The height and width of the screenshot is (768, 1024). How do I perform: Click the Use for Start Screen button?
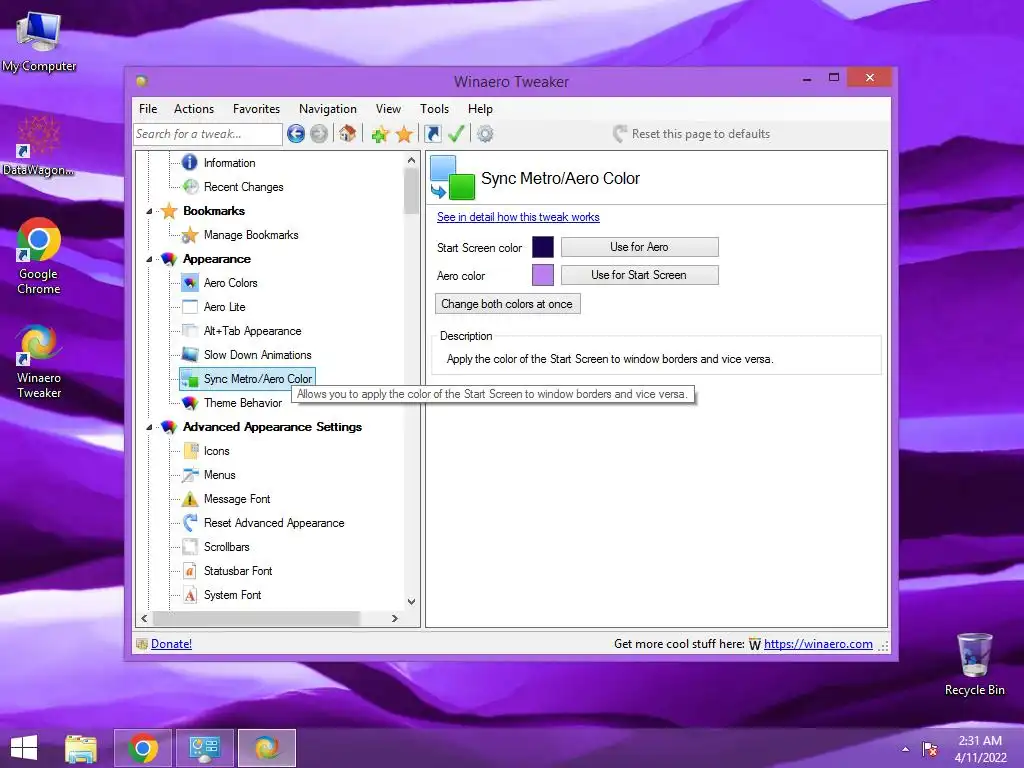click(639, 275)
